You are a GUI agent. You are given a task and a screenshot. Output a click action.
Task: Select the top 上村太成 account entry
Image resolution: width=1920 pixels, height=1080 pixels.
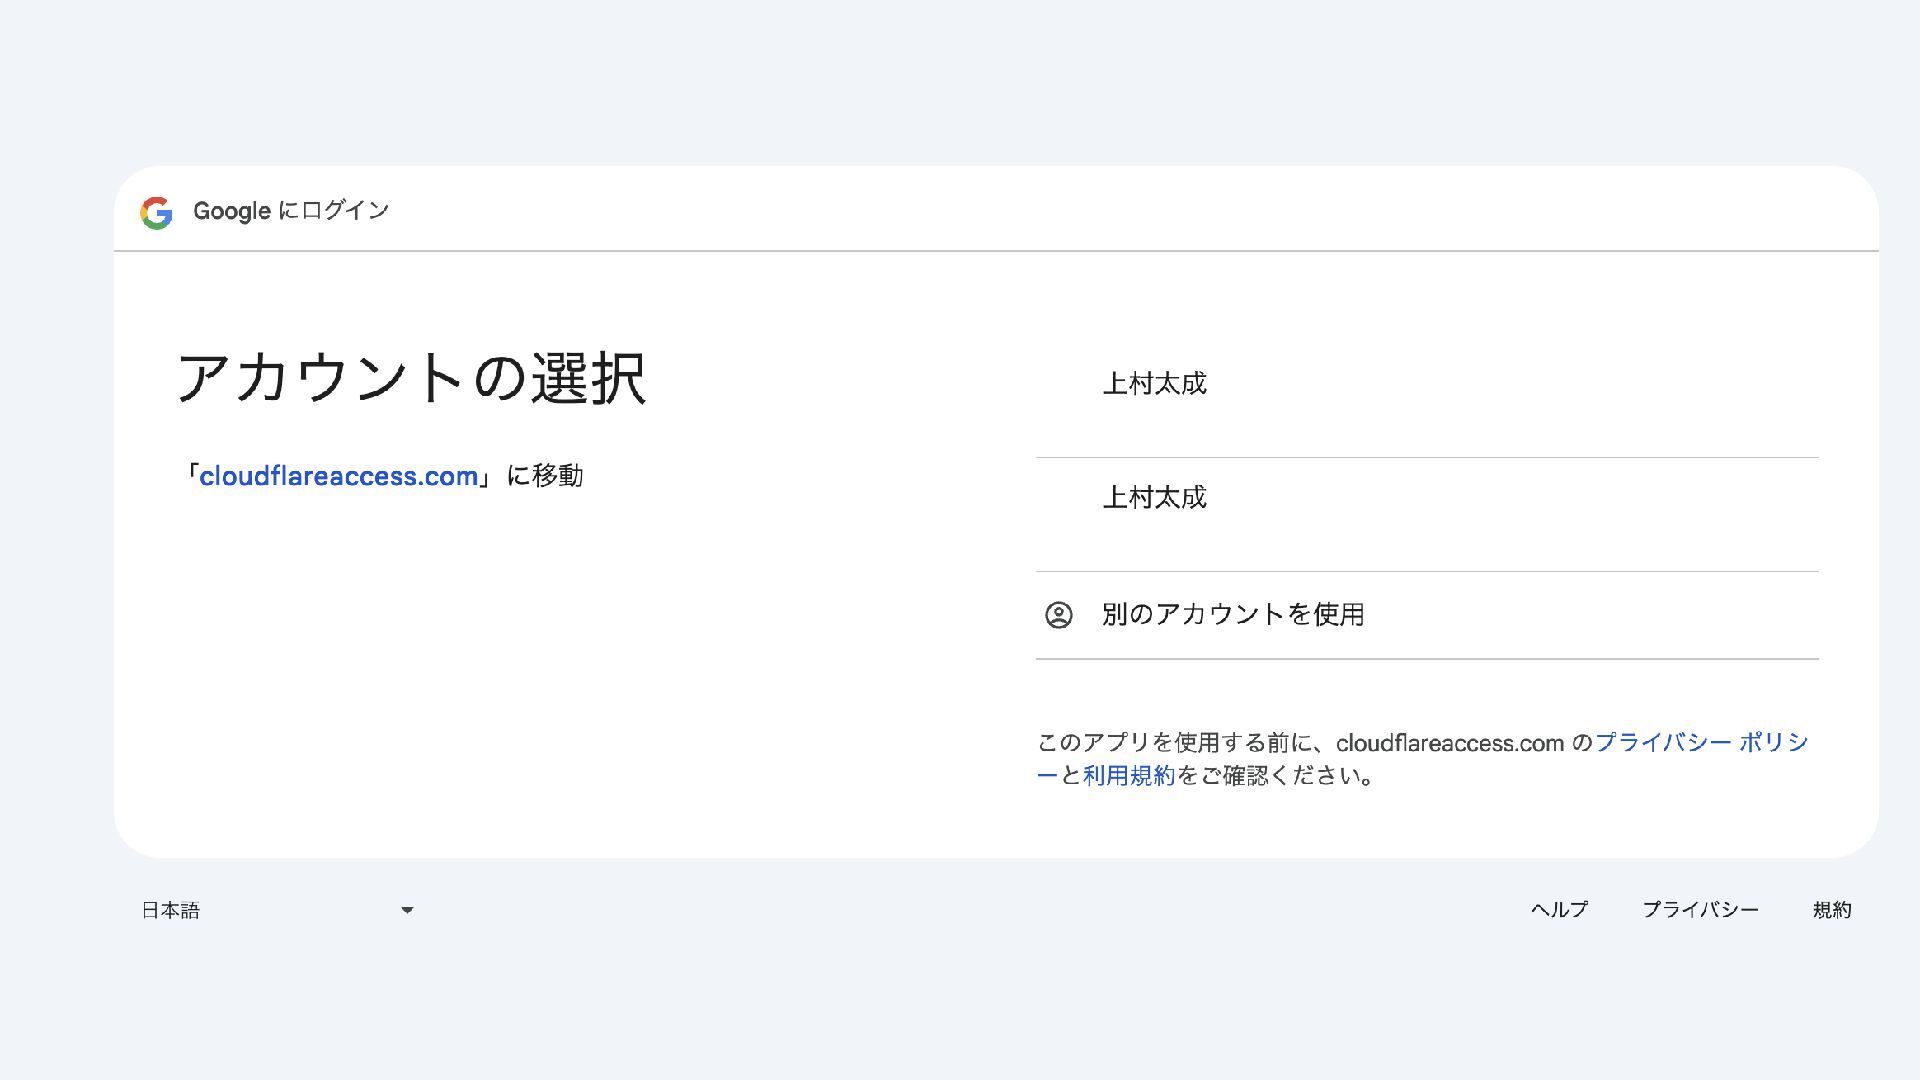click(x=1154, y=384)
